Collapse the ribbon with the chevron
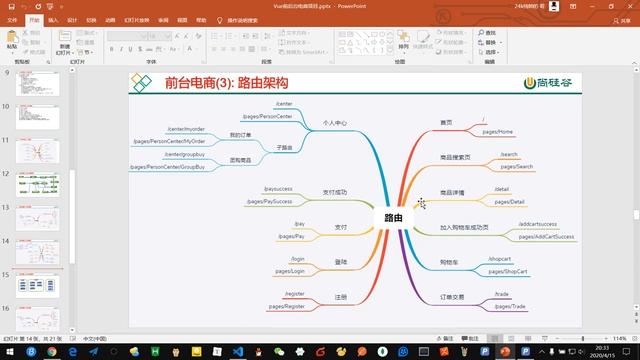This screenshot has height=360, width=640. [x=634, y=62]
